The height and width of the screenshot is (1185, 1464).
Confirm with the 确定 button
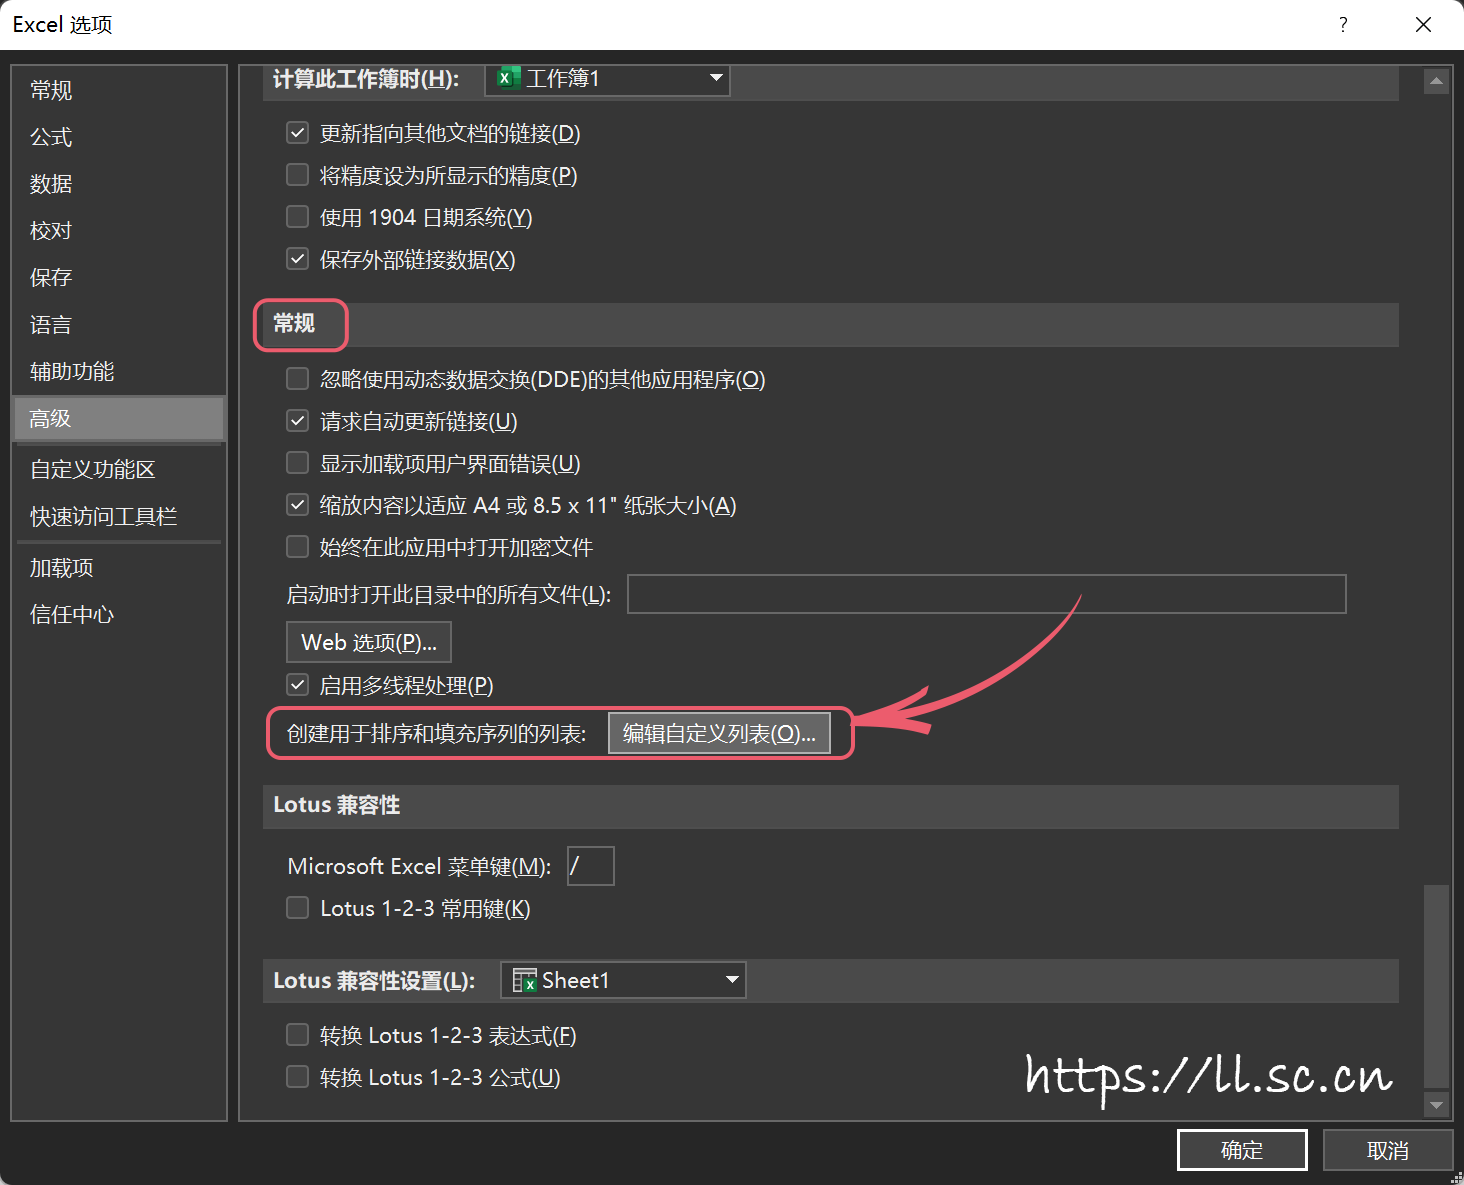pyautogui.click(x=1242, y=1150)
